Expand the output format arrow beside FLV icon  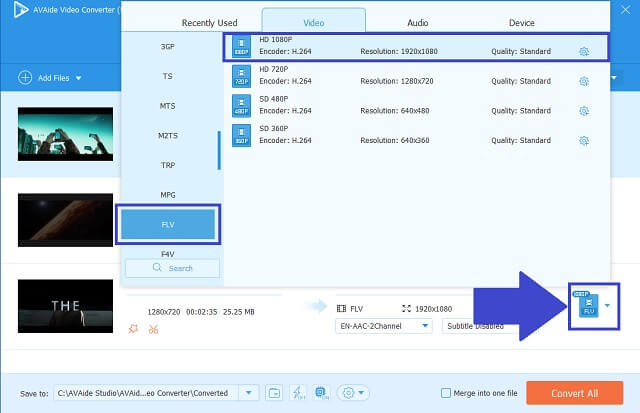click(x=607, y=305)
